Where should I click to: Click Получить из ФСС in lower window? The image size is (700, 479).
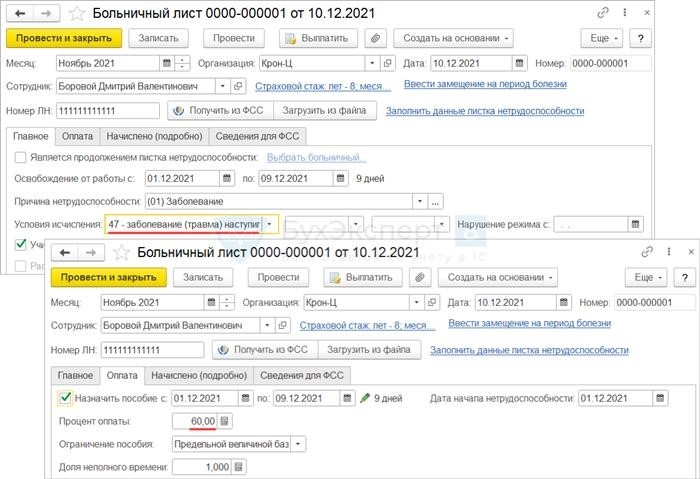click(265, 350)
